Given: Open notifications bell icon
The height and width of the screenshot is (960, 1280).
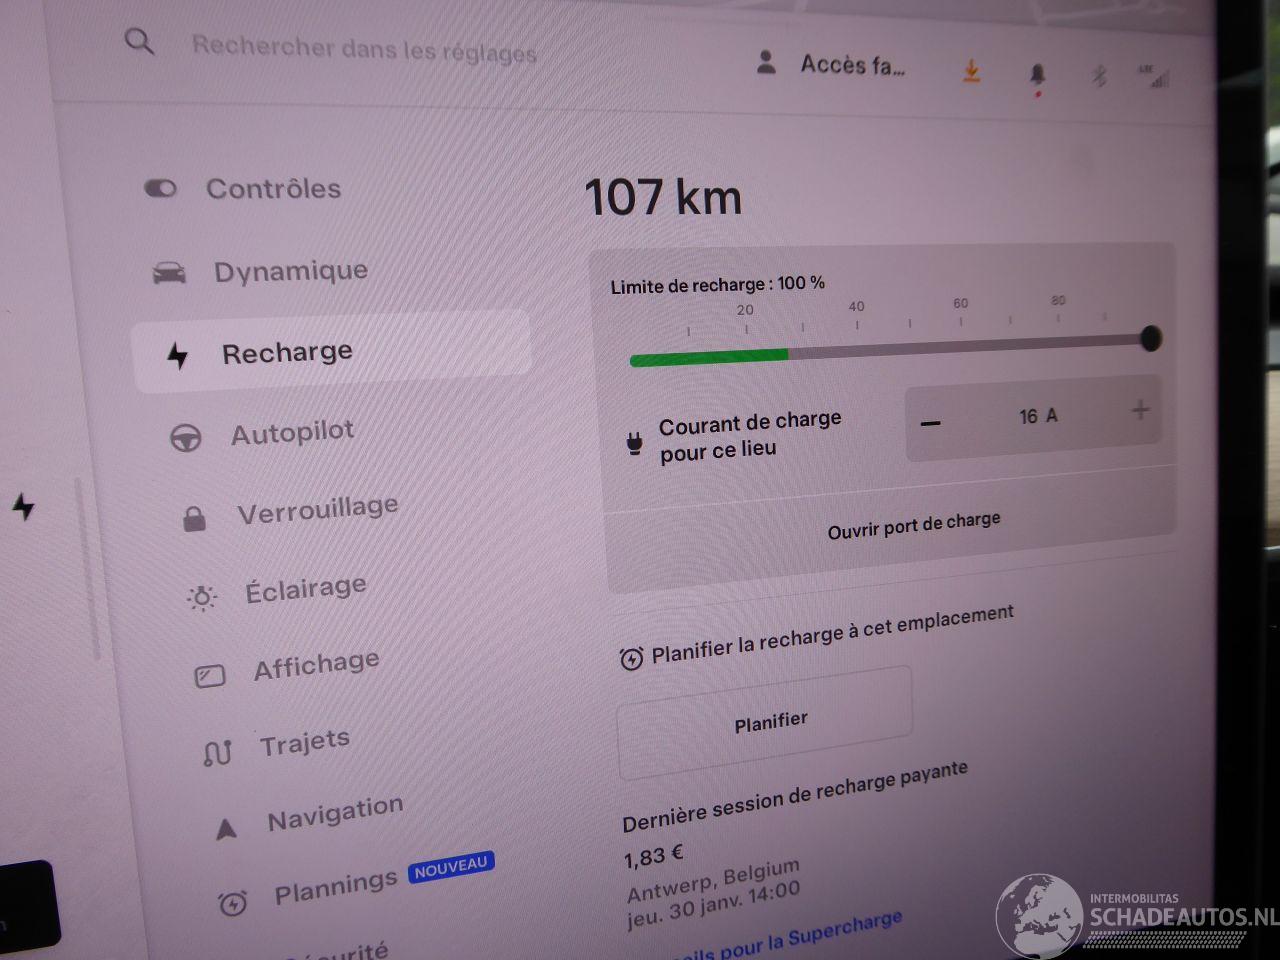Looking at the screenshot, I should tap(1037, 75).
